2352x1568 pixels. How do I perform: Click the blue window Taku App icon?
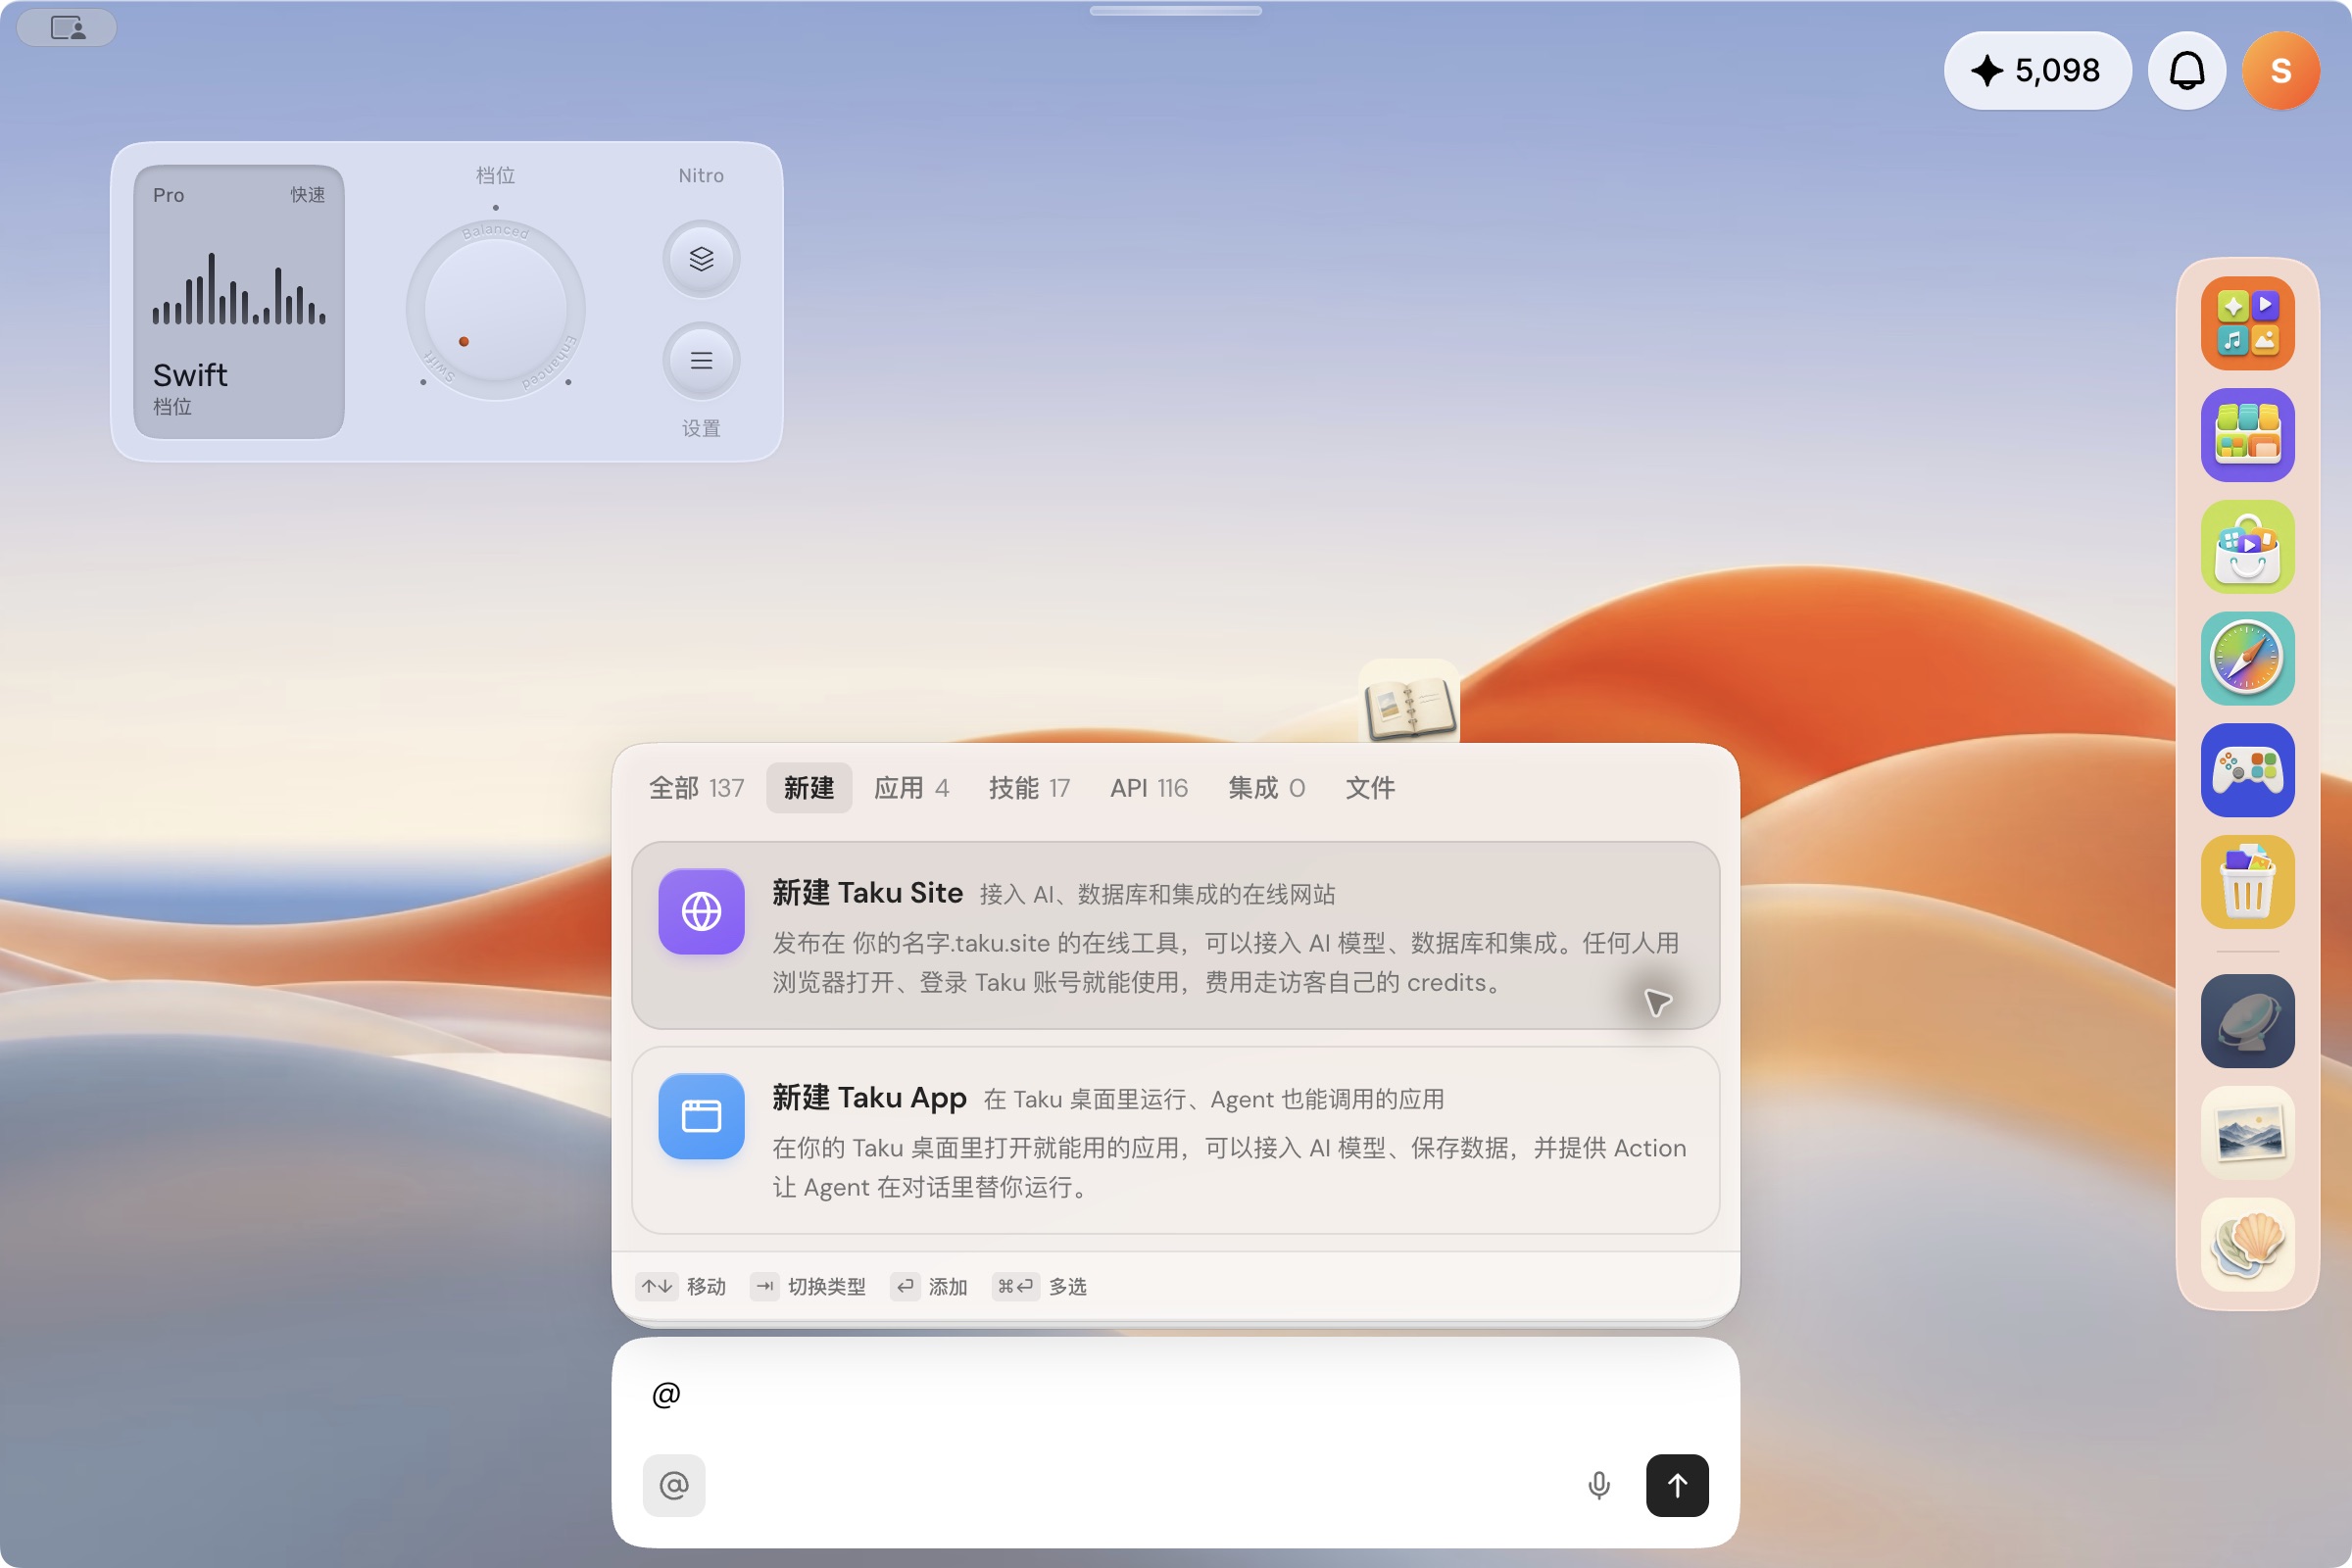(x=701, y=1116)
